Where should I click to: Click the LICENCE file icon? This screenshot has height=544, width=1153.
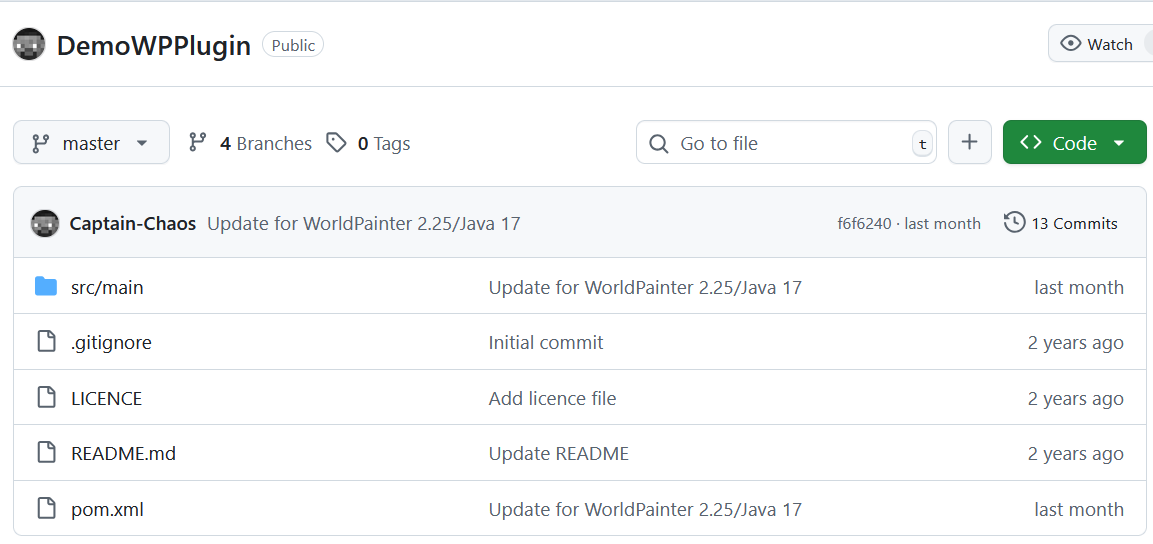[x=46, y=398]
